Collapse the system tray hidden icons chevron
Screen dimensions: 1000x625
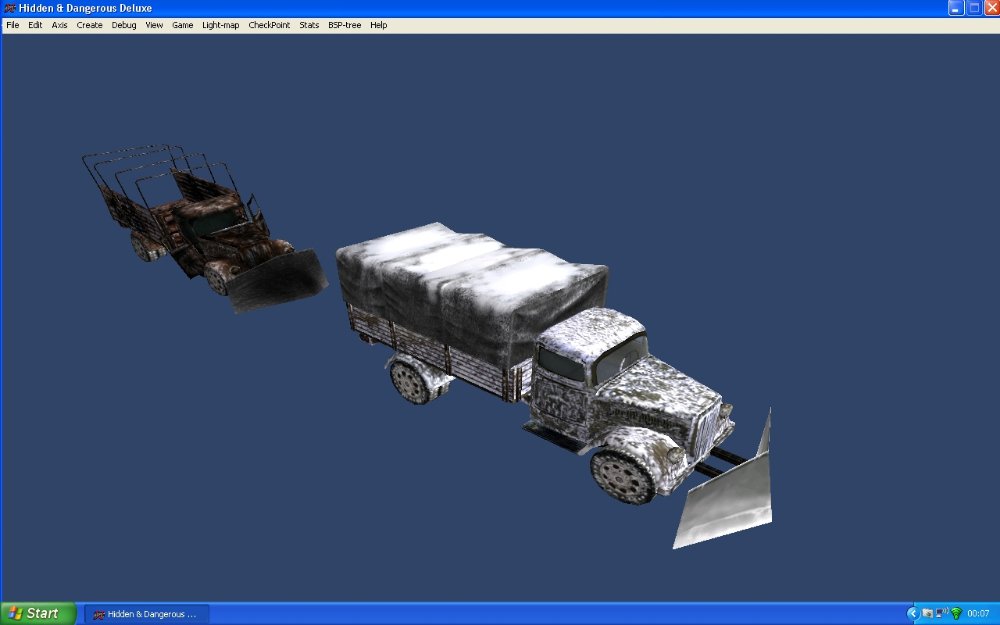pos(913,612)
